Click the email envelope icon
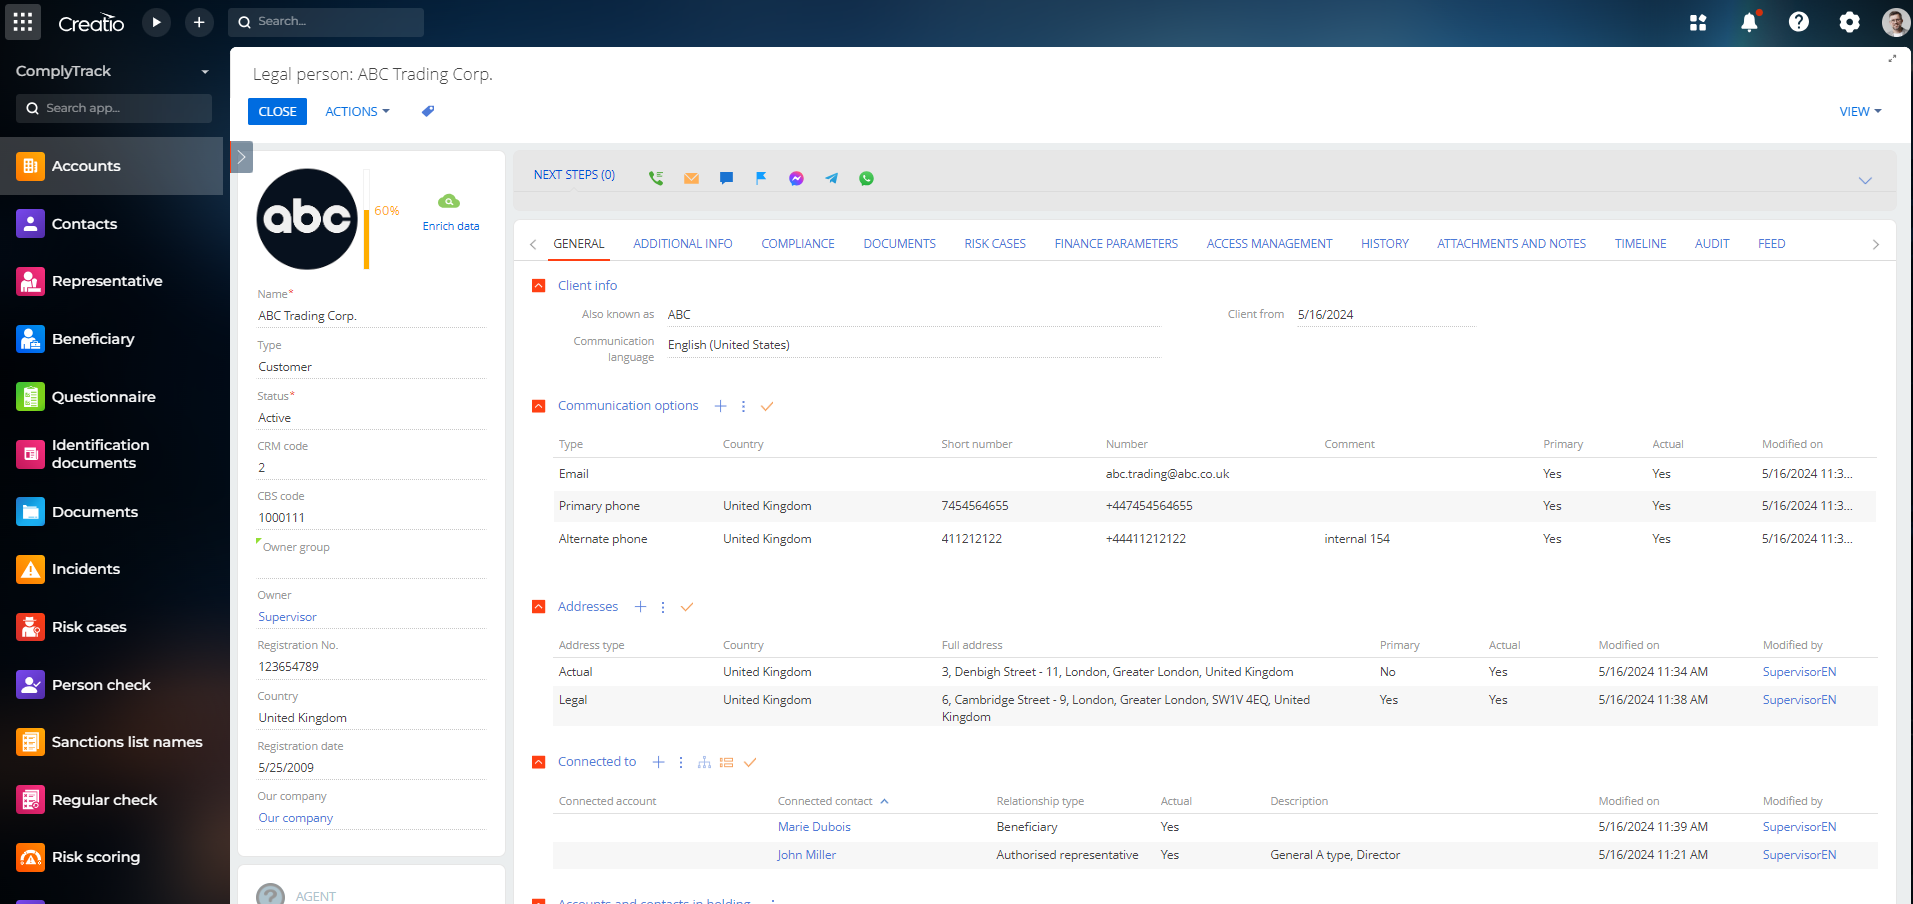1913x904 pixels. tap(691, 178)
